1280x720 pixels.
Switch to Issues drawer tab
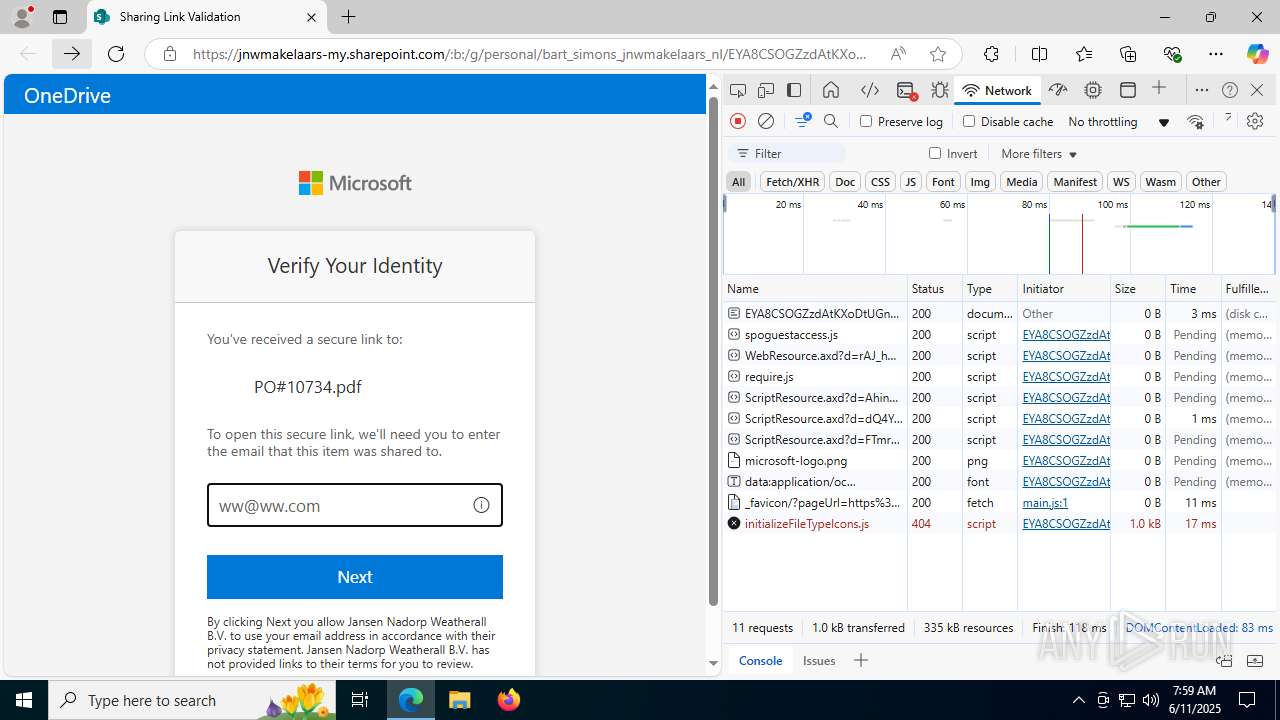coord(819,660)
